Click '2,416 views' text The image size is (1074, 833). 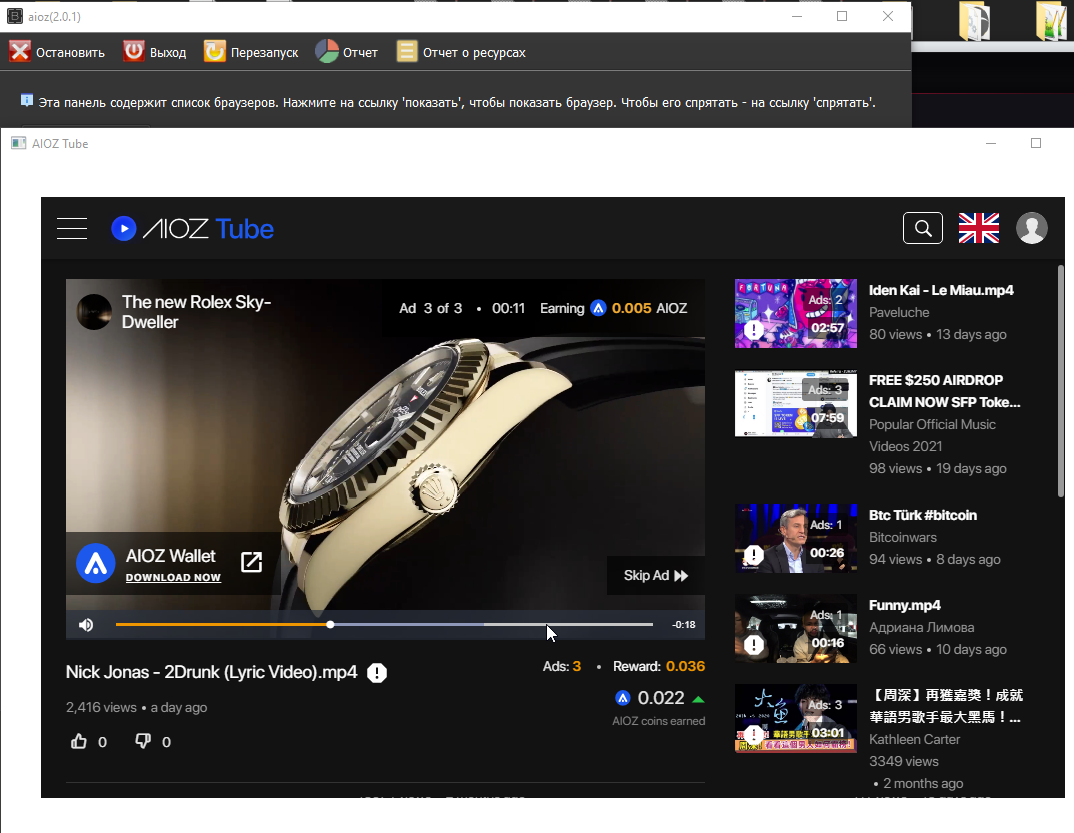pyautogui.click(x=101, y=707)
